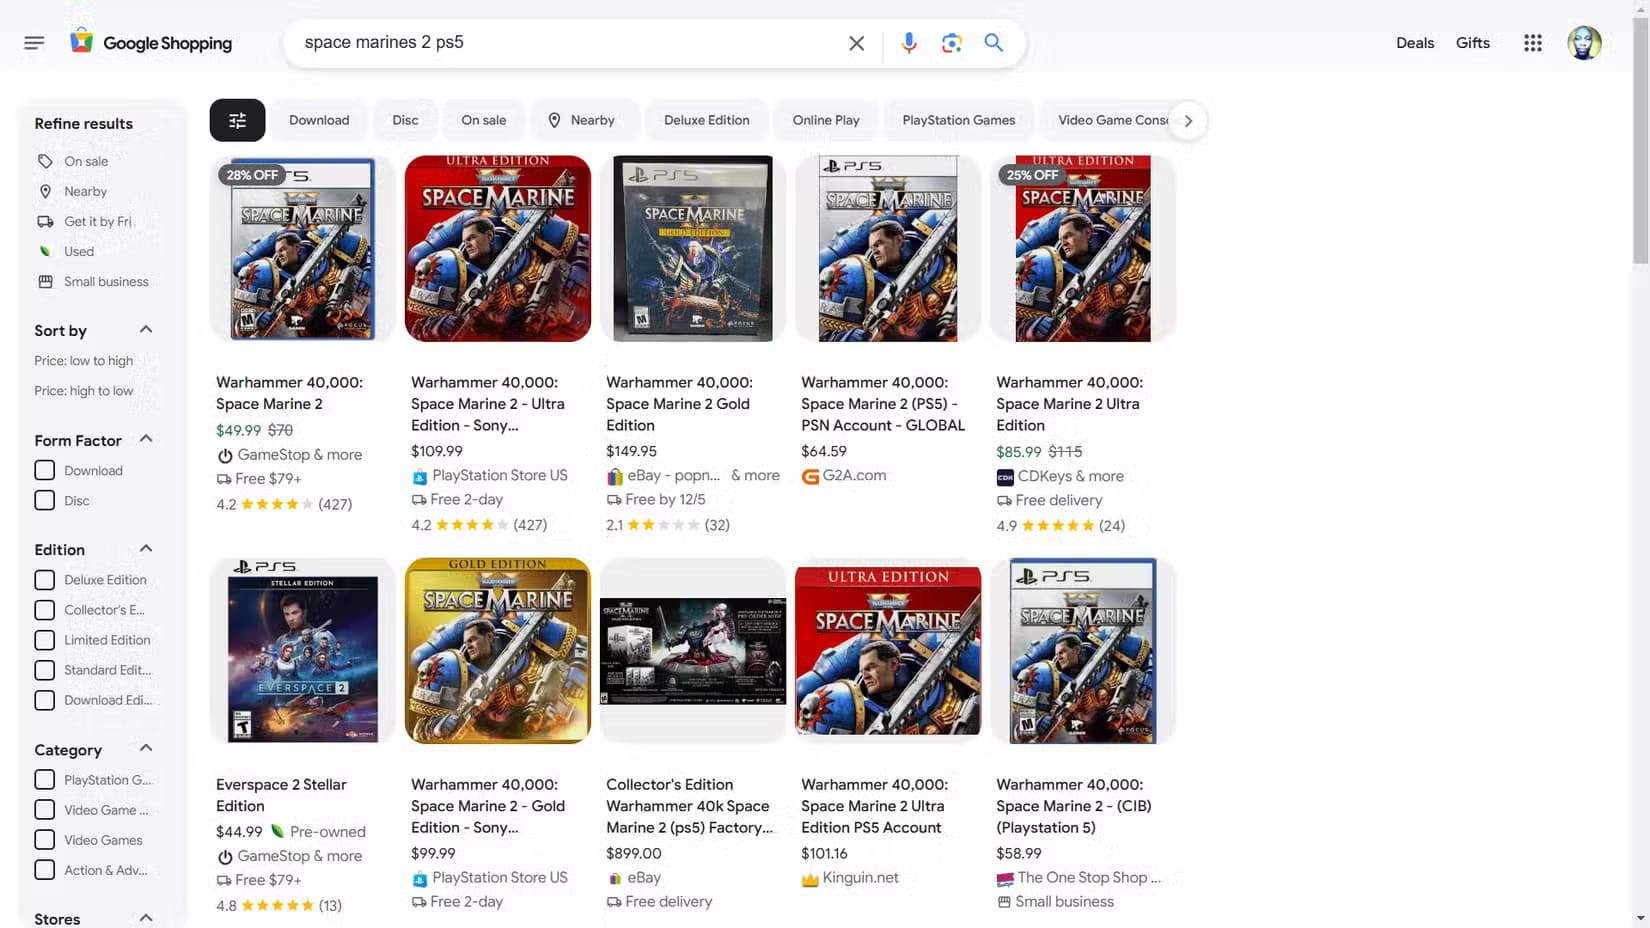Check the Download form factor box
Image resolution: width=1650 pixels, height=928 pixels.
pos(45,470)
